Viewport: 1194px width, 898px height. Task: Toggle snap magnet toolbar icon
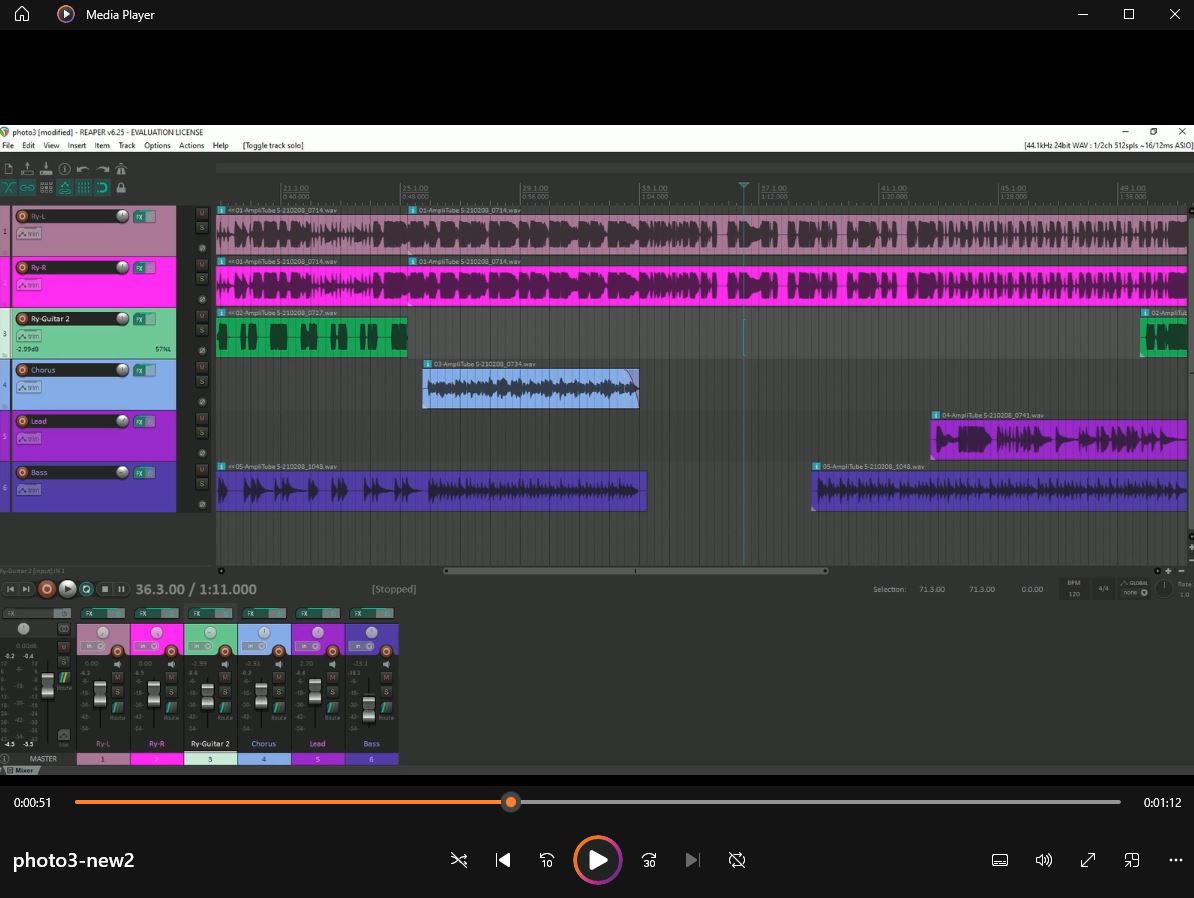[102, 187]
